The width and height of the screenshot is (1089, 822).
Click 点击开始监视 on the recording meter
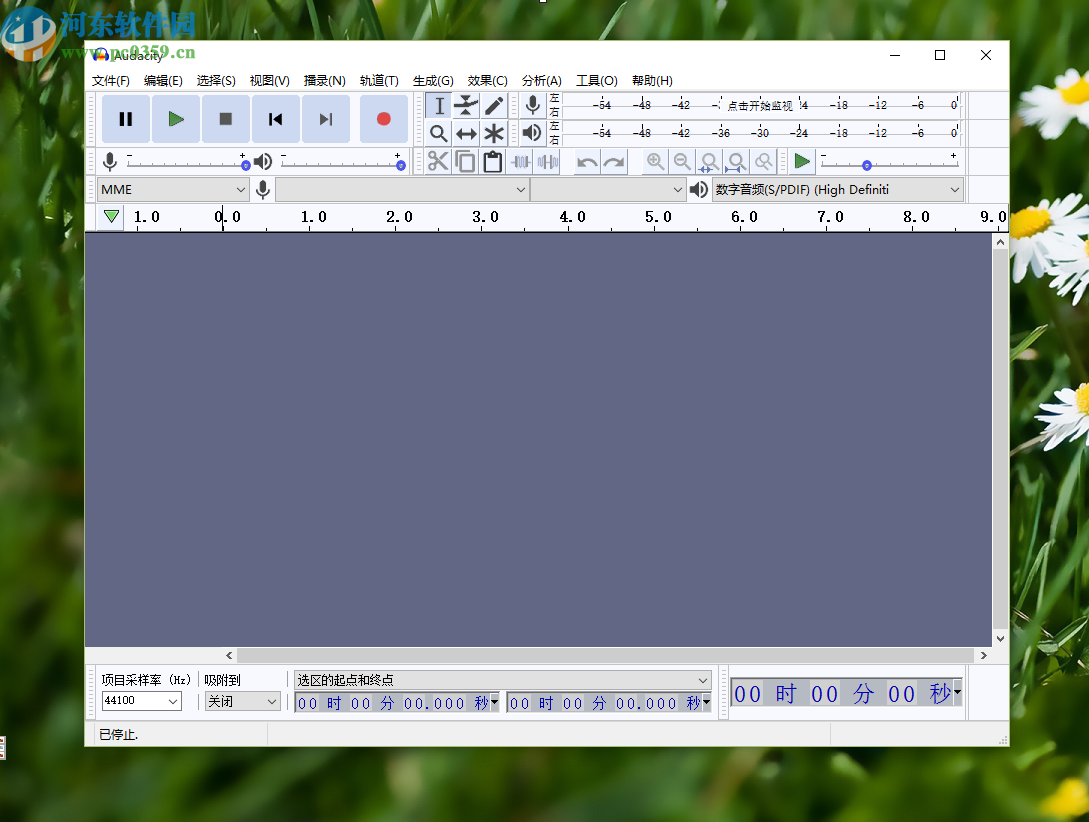click(x=759, y=105)
